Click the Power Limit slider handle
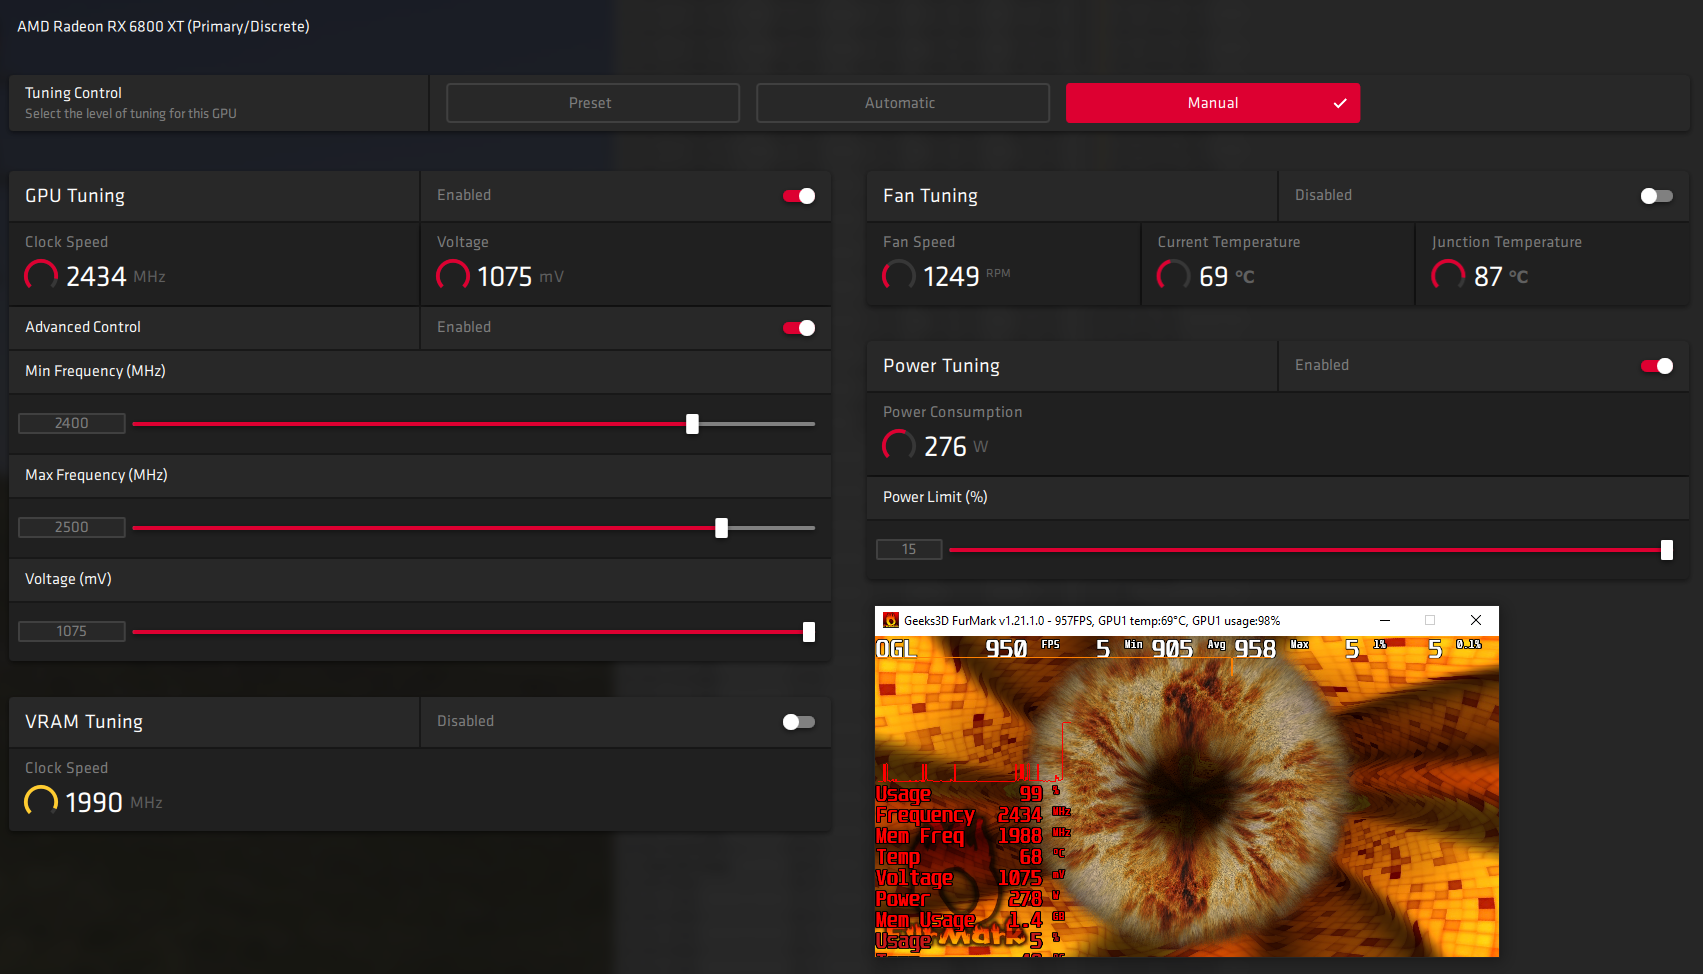The height and width of the screenshot is (974, 1703). click(x=1667, y=550)
